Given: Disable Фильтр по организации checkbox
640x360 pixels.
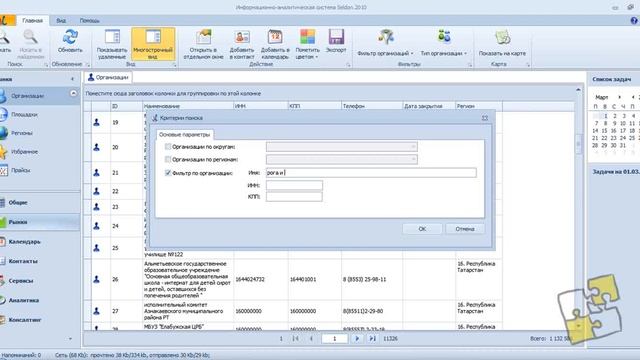Looking at the screenshot, I should coord(168,173).
